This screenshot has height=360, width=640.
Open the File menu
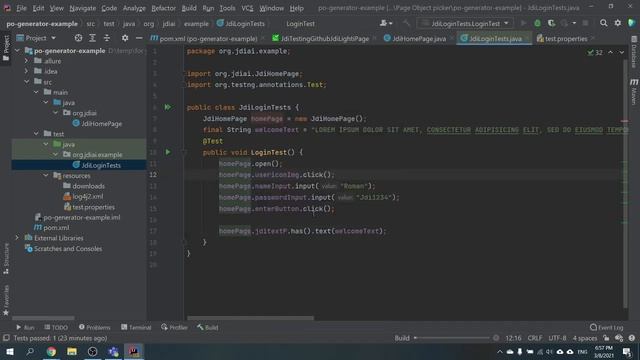(x=21, y=8)
